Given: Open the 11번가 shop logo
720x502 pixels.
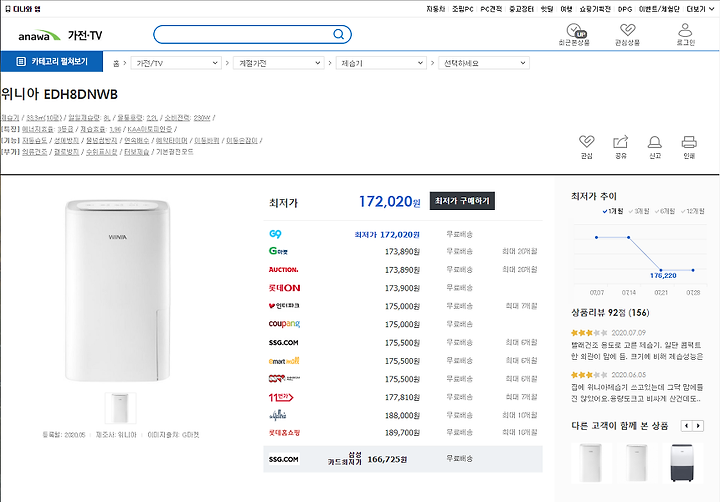Looking at the screenshot, I should pyautogui.click(x=281, y=397).
